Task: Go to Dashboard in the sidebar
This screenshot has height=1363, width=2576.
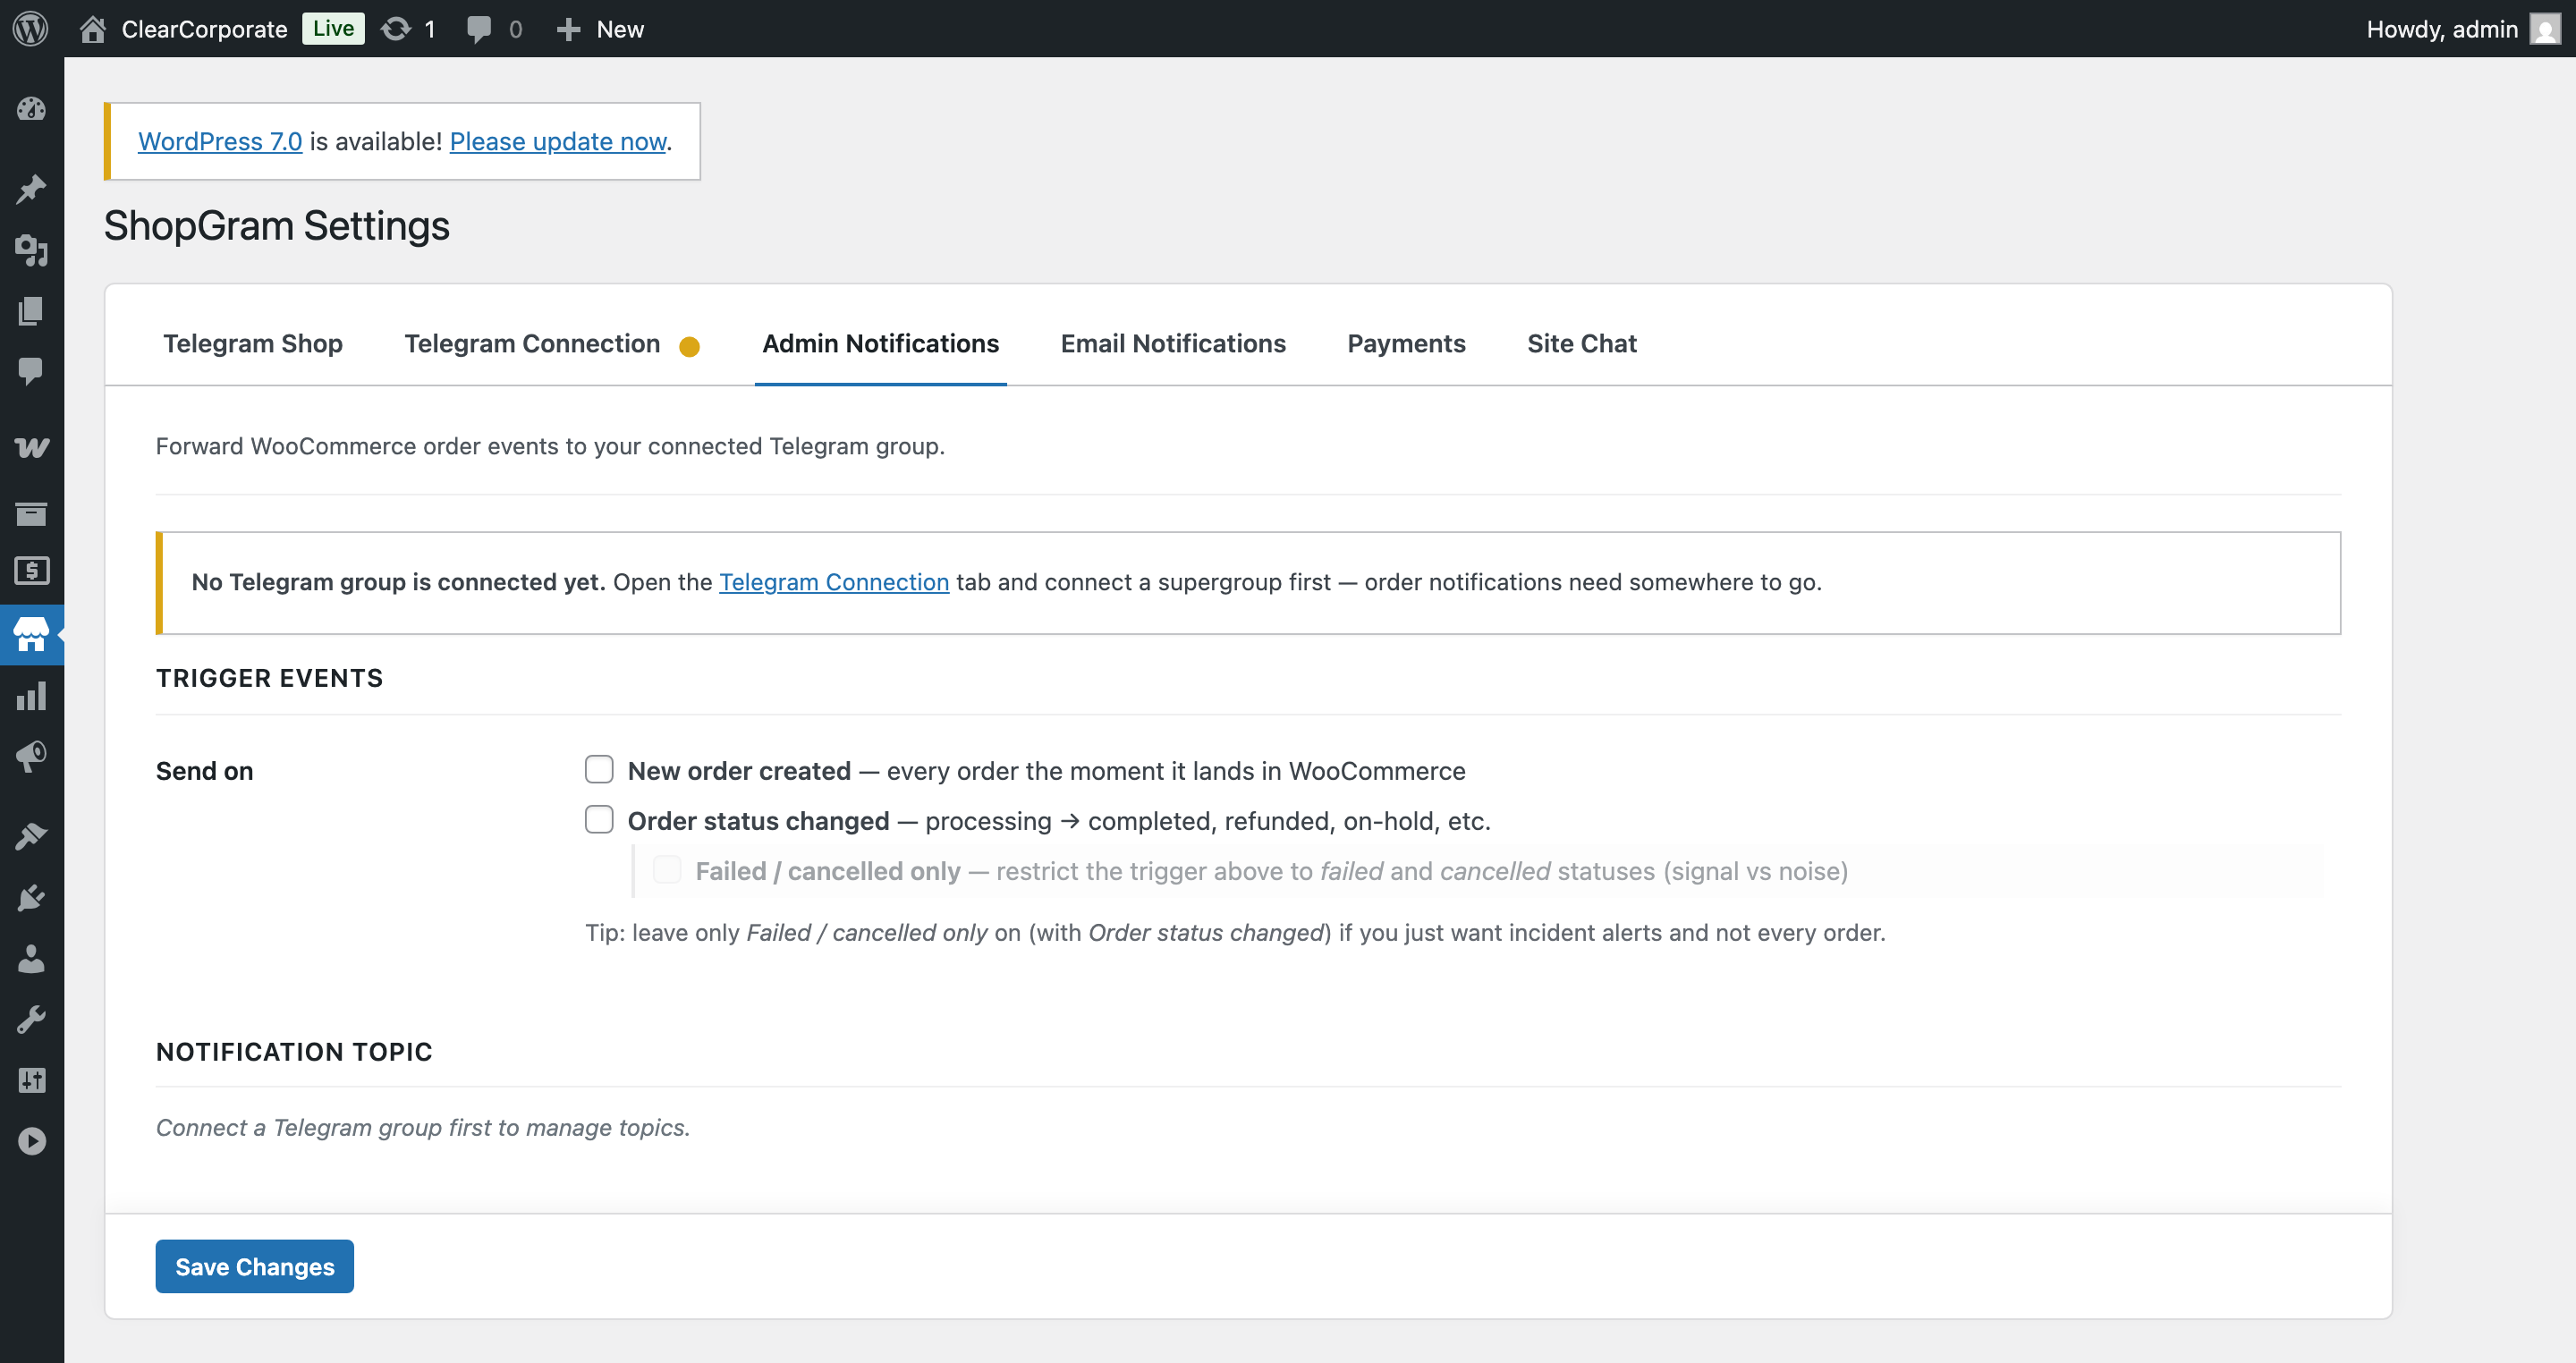Action: pos(32,109)
